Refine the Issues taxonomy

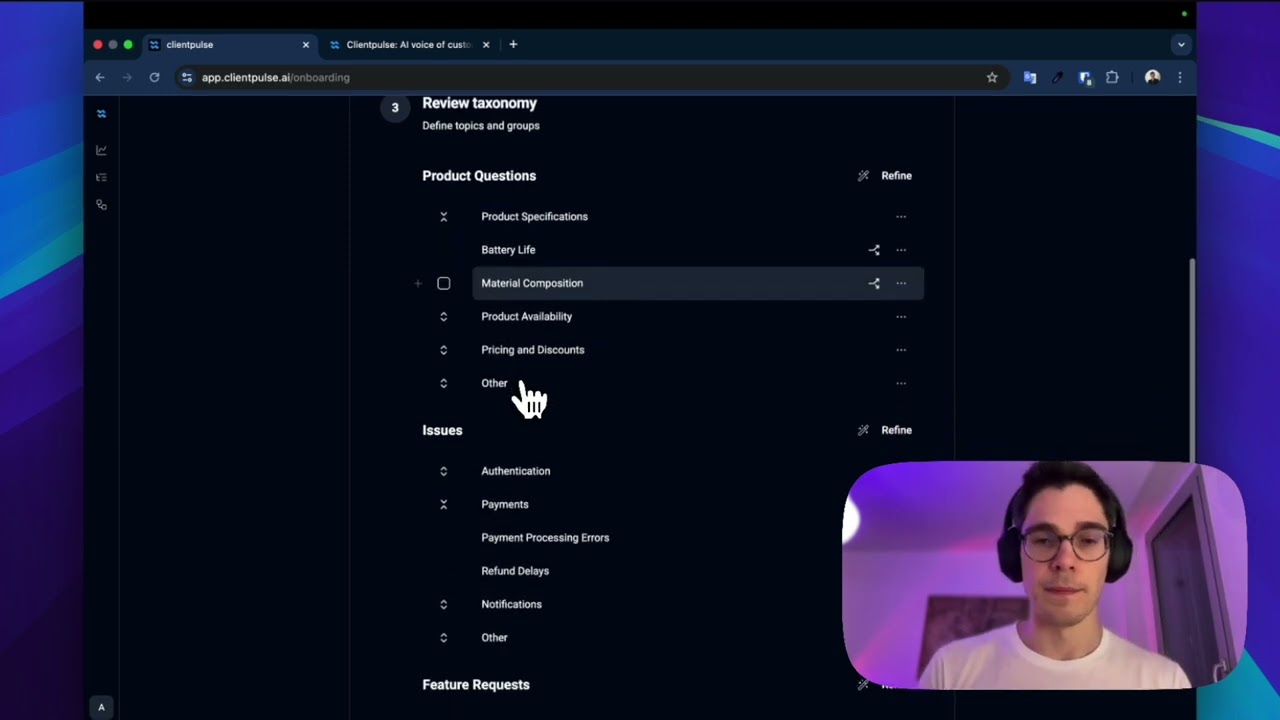(885, 430)
